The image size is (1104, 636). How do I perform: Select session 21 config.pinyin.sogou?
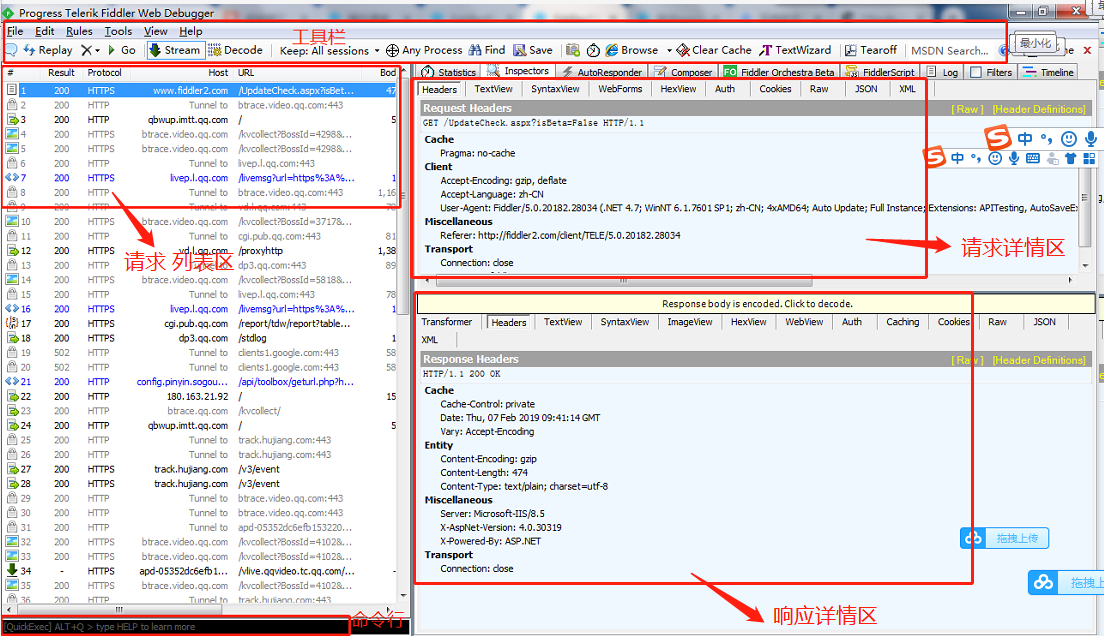coord(201,382)
